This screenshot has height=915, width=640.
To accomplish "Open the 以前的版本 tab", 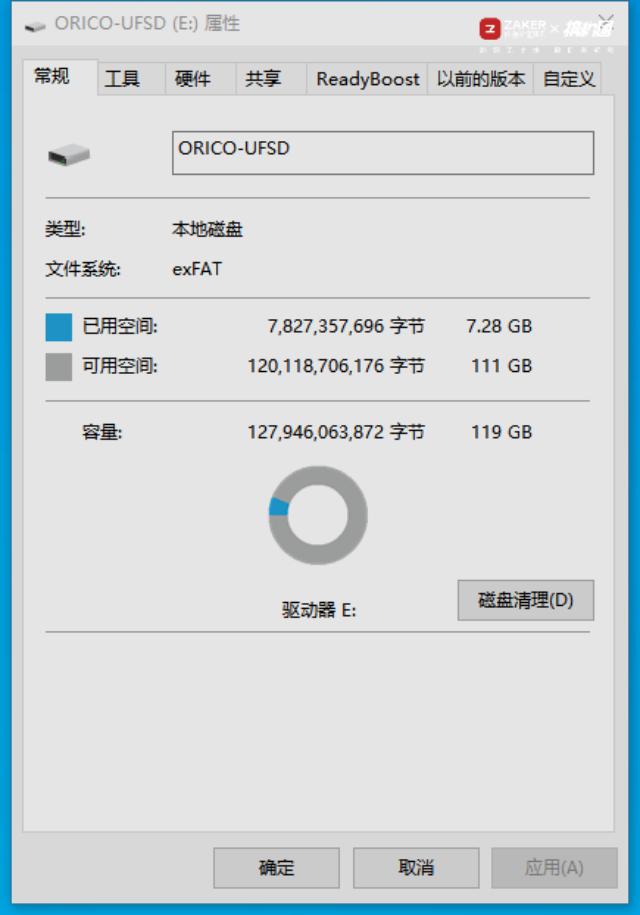I will (481, 79).
